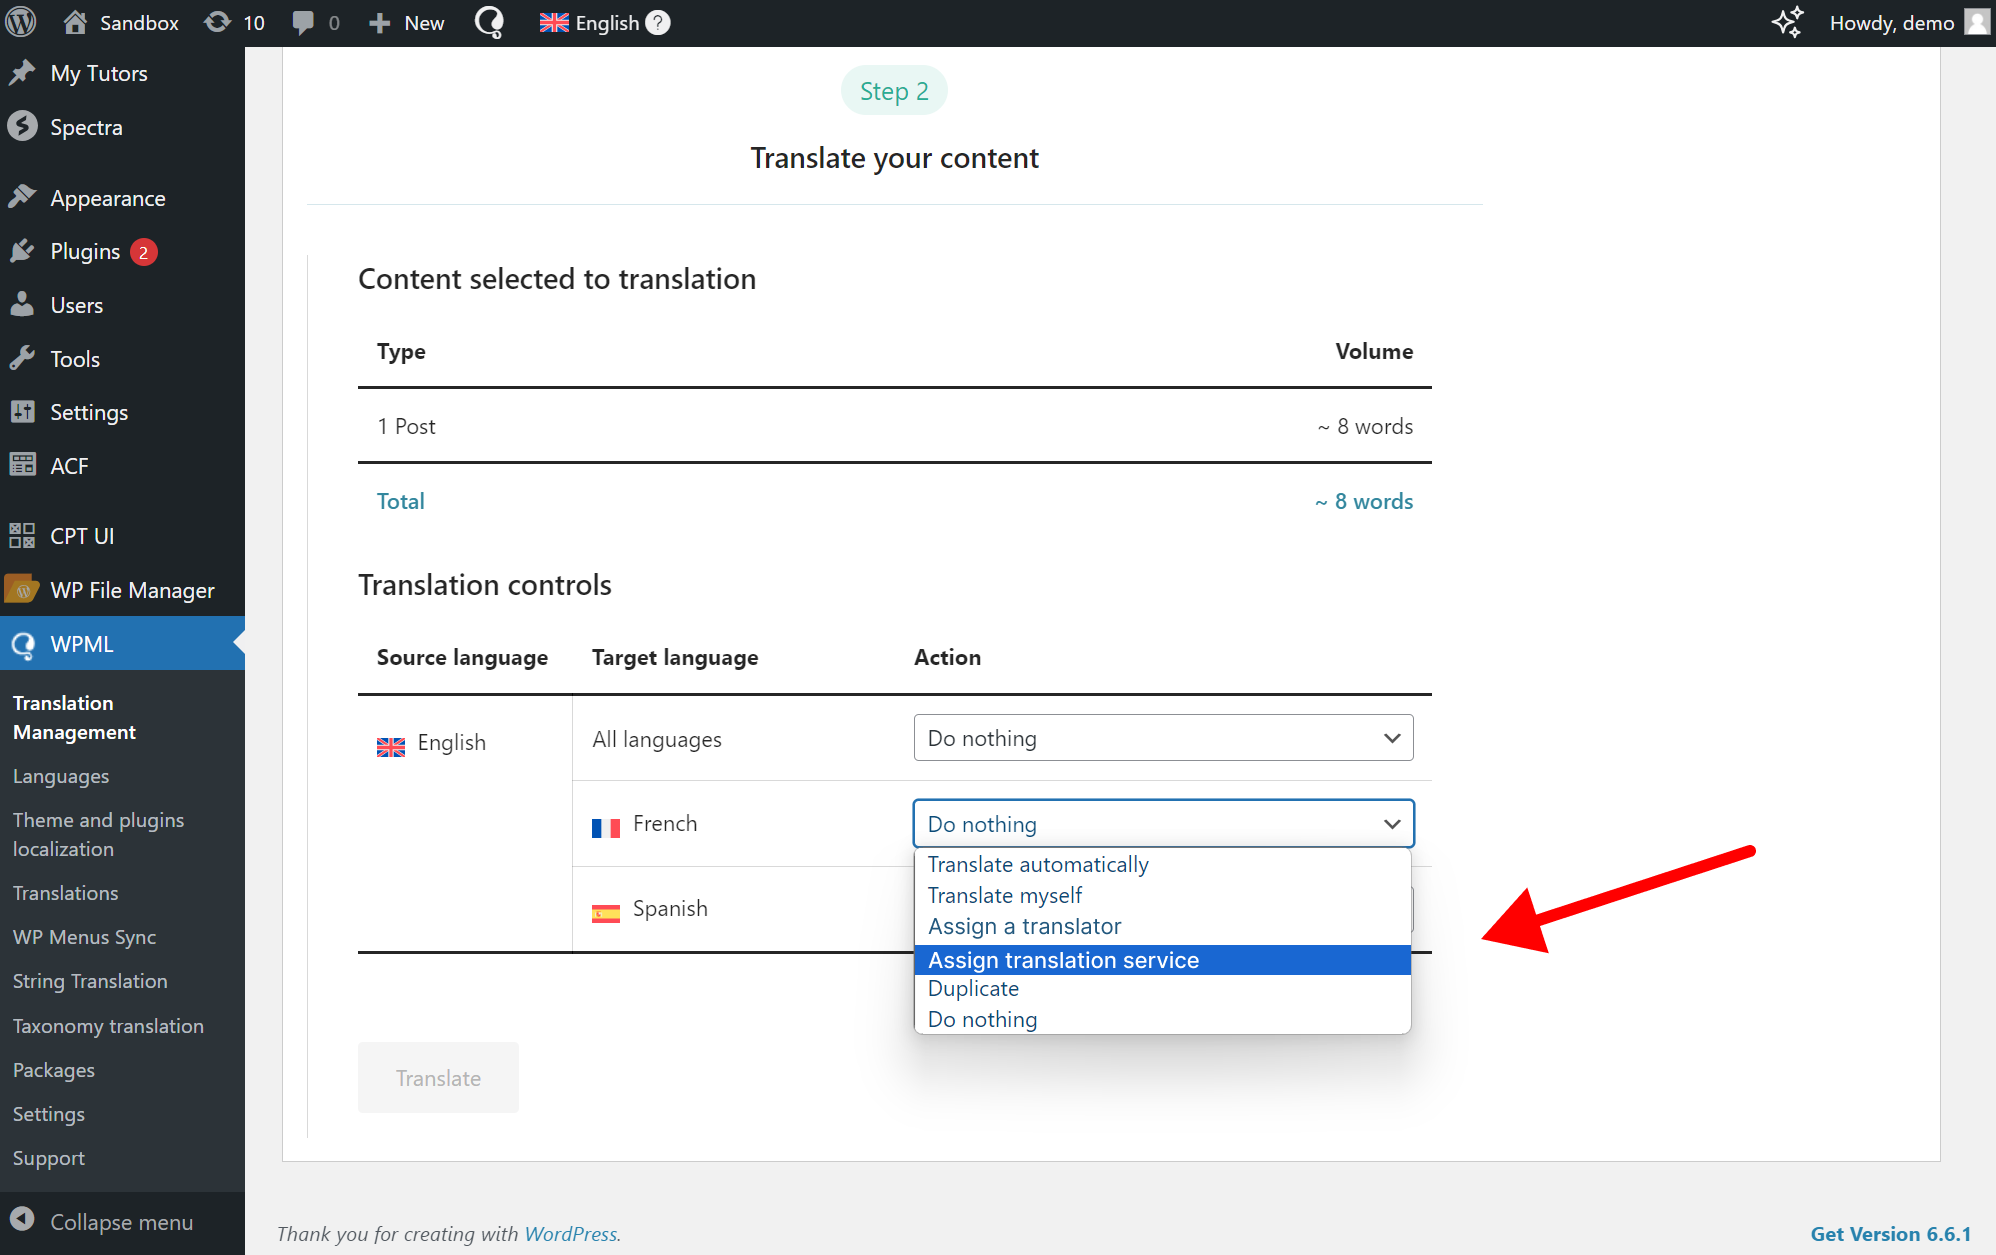Open String Translation from WPML menu

[90, 981]
